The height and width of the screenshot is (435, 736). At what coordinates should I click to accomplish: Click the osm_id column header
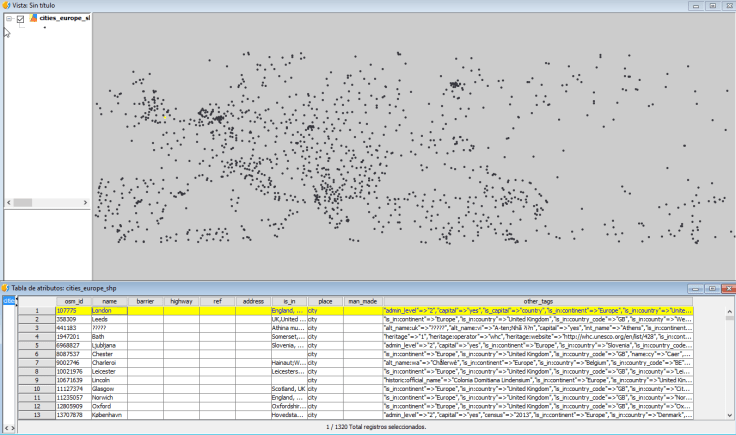(x=74, y=300)
